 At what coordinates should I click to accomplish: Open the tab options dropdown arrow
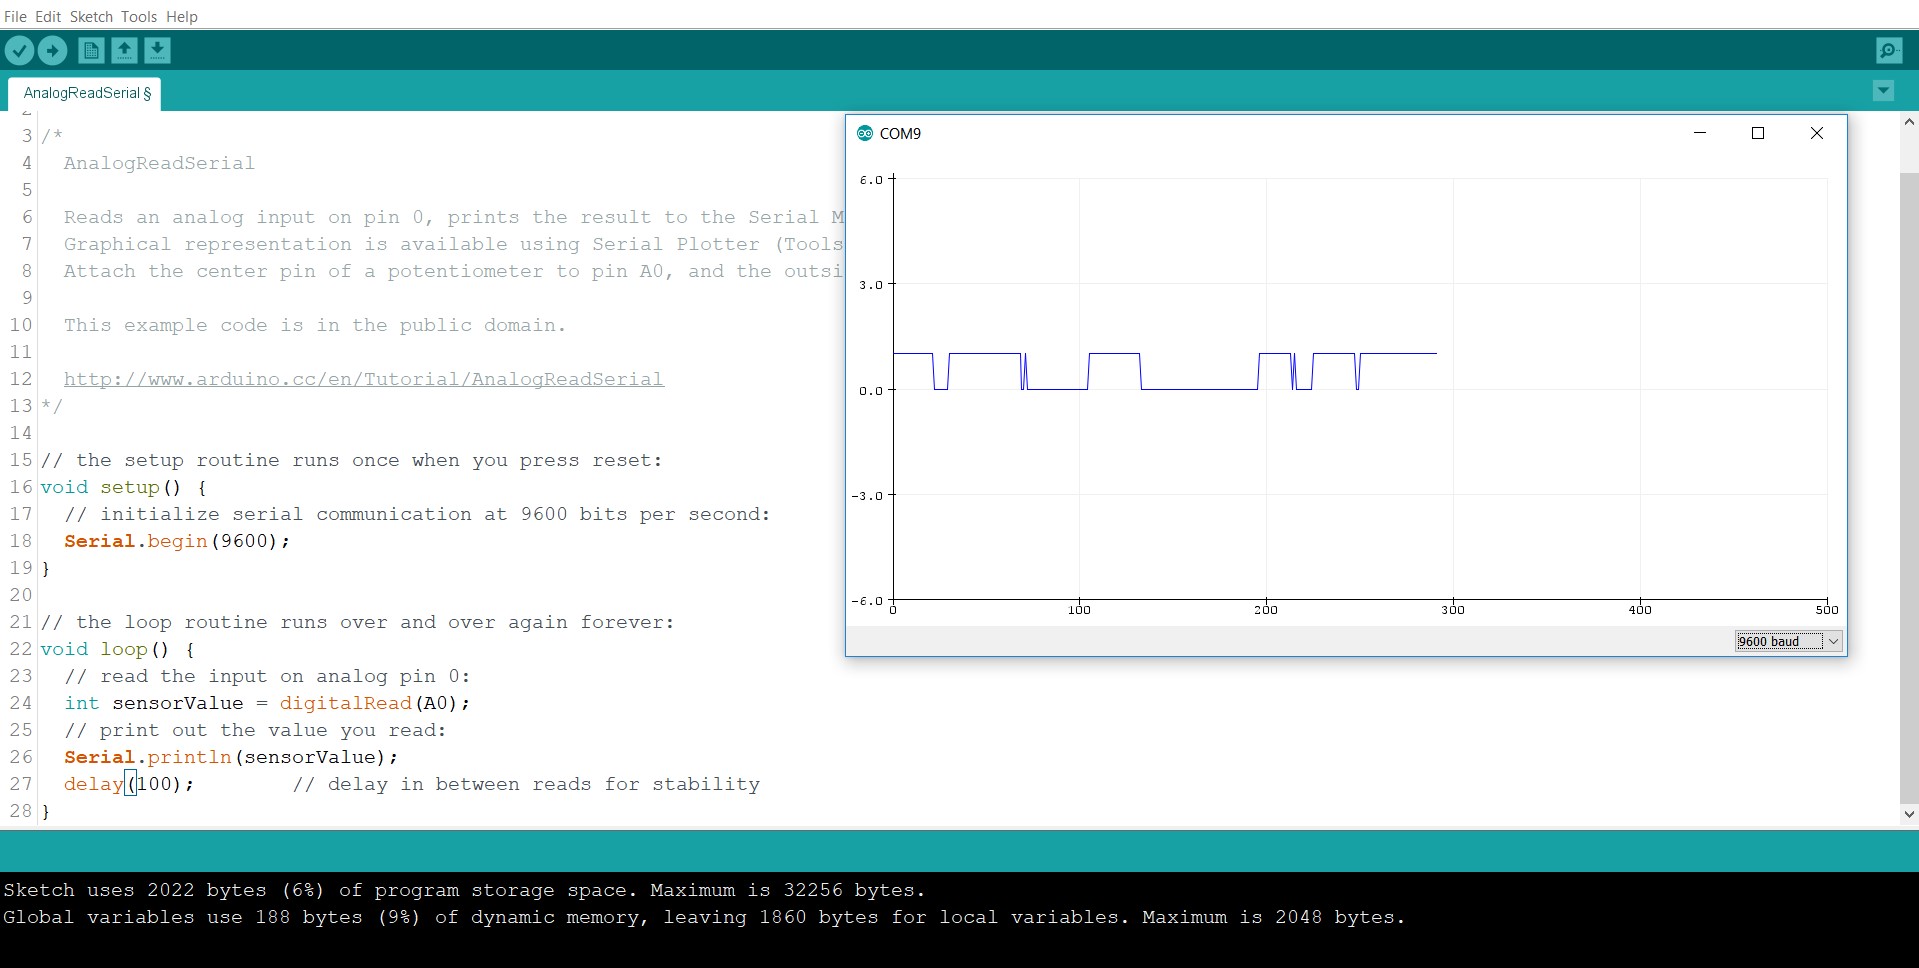pos(1883,91)
